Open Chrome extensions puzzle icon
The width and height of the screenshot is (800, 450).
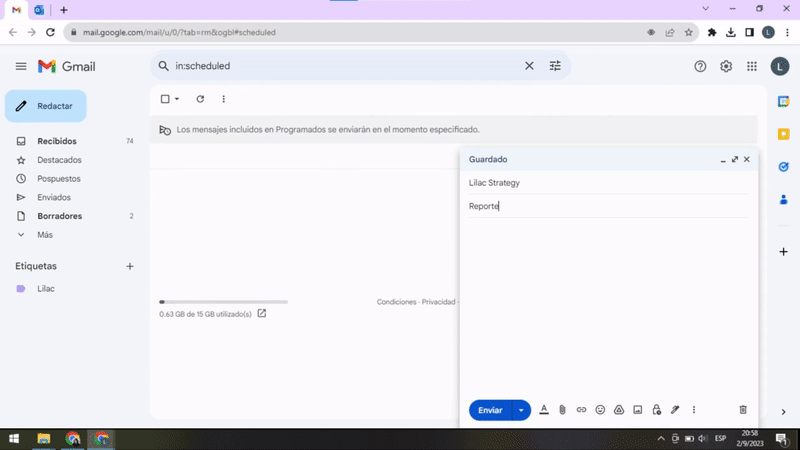(x=712, y=32)
